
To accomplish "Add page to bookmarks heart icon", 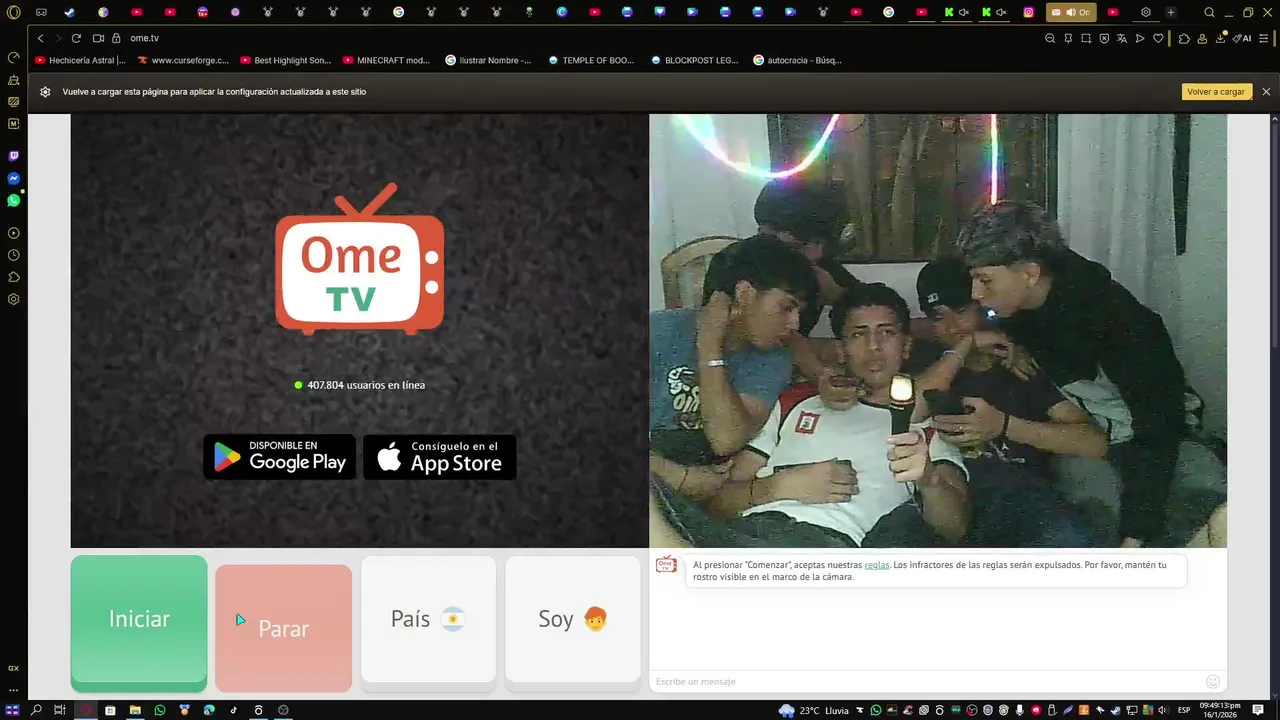I will pos(1158,38).
